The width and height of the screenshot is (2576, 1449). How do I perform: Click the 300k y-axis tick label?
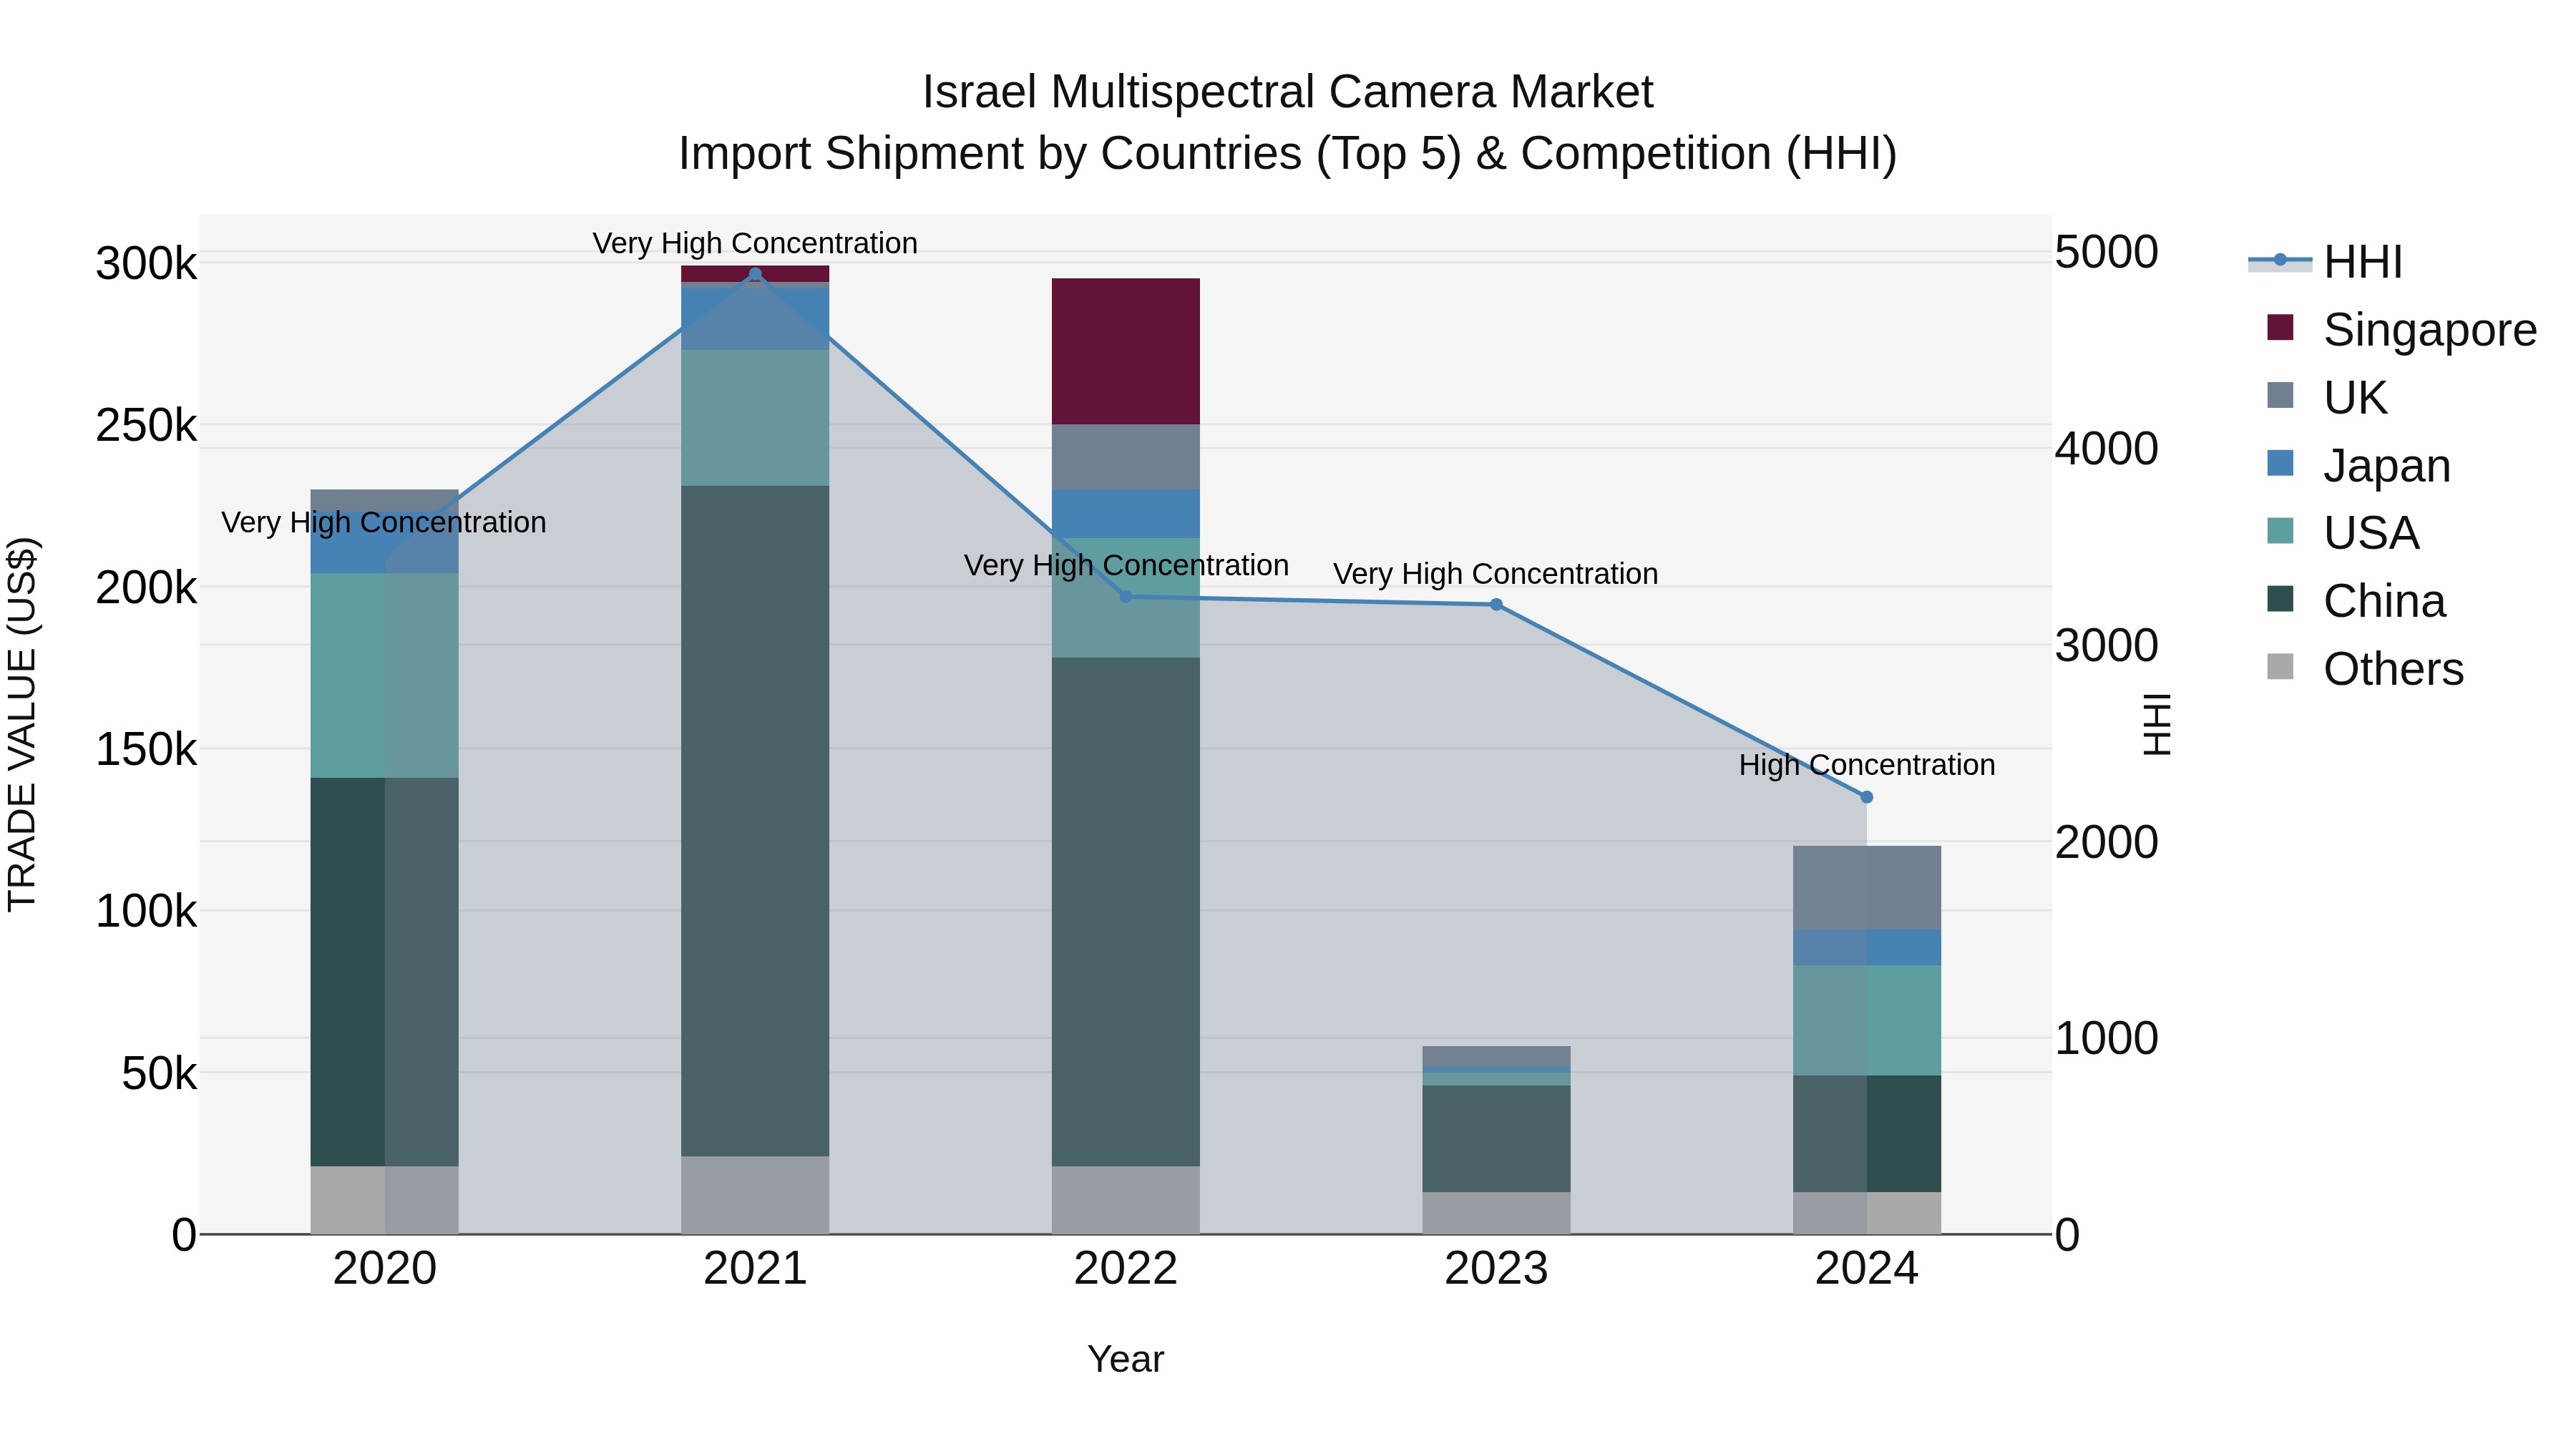pyautogui.click(x=146, y=264)
